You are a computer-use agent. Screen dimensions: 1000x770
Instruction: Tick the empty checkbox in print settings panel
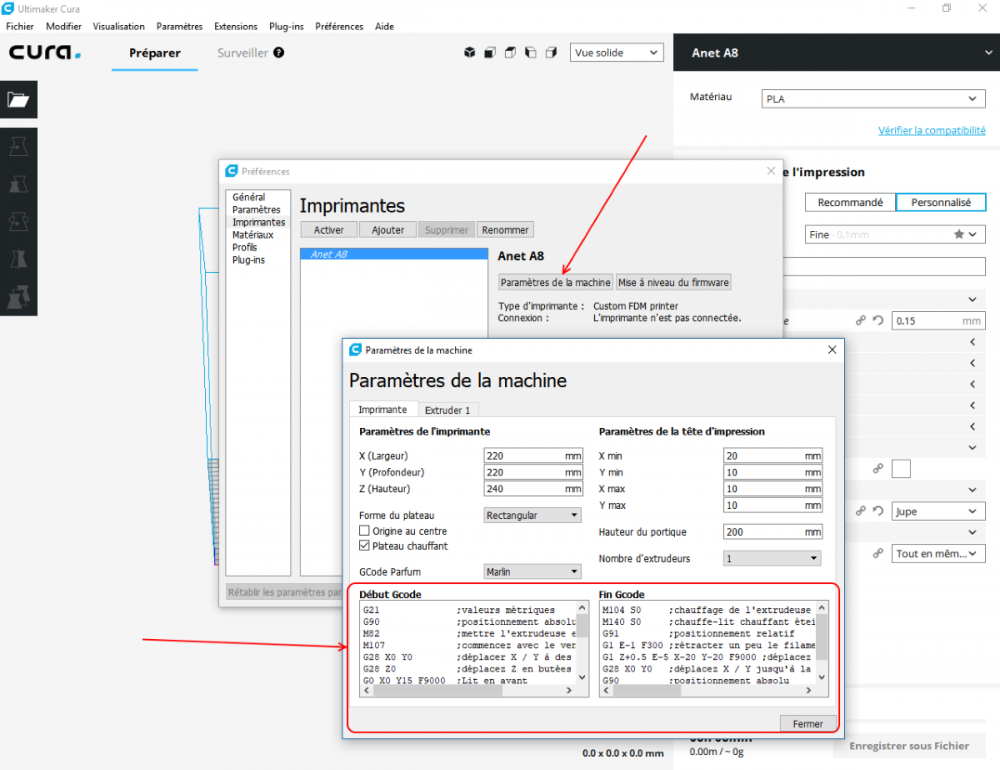[x=901, y=469]
